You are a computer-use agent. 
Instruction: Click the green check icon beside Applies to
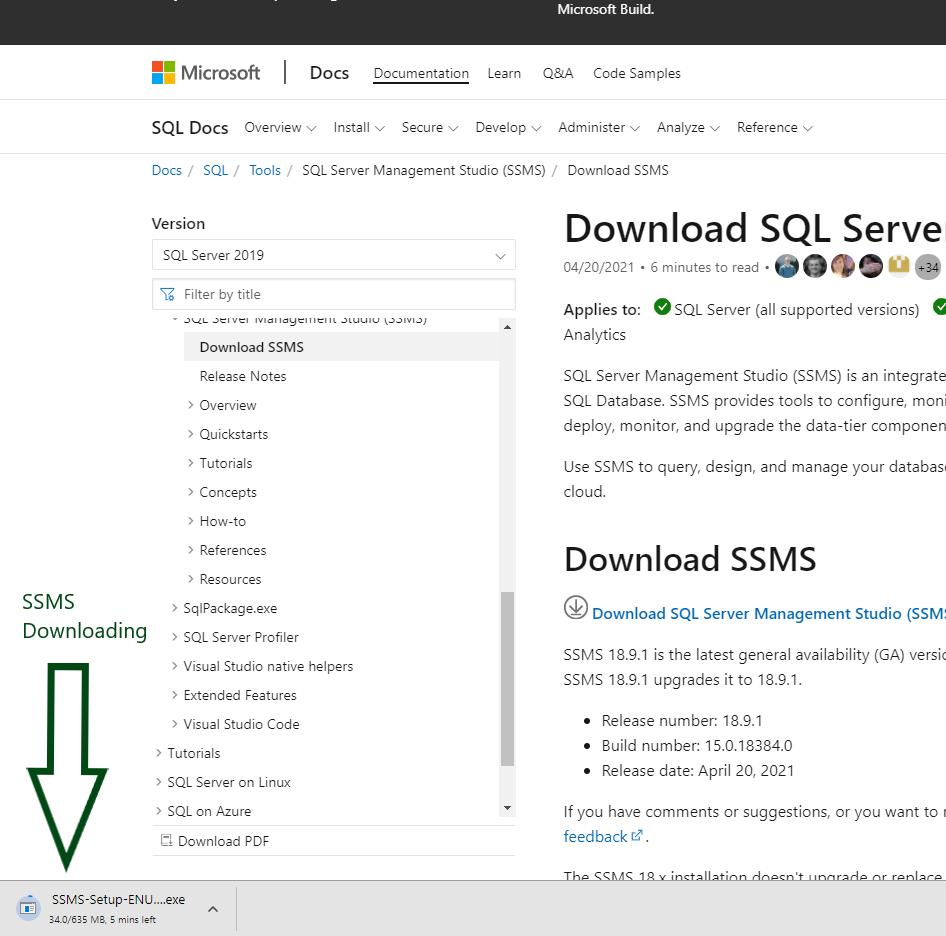click(662, 307)
